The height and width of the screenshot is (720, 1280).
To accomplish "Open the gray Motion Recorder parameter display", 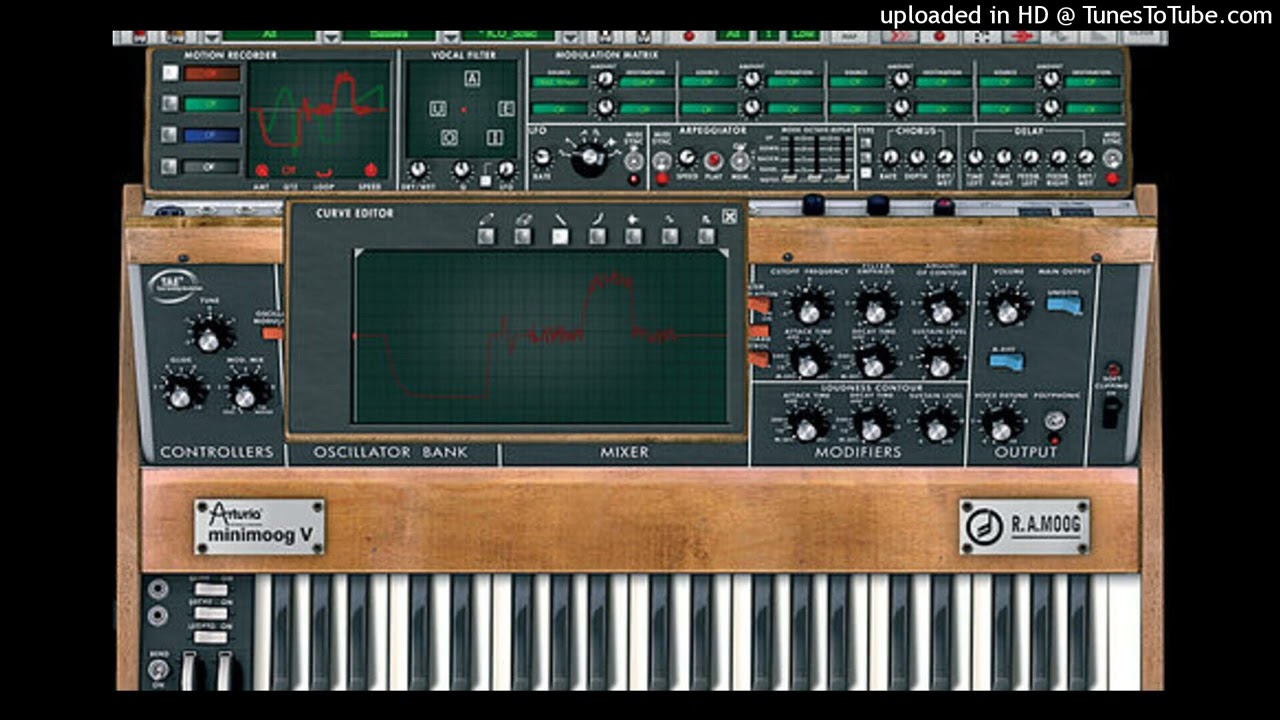I will coord(212,166).
